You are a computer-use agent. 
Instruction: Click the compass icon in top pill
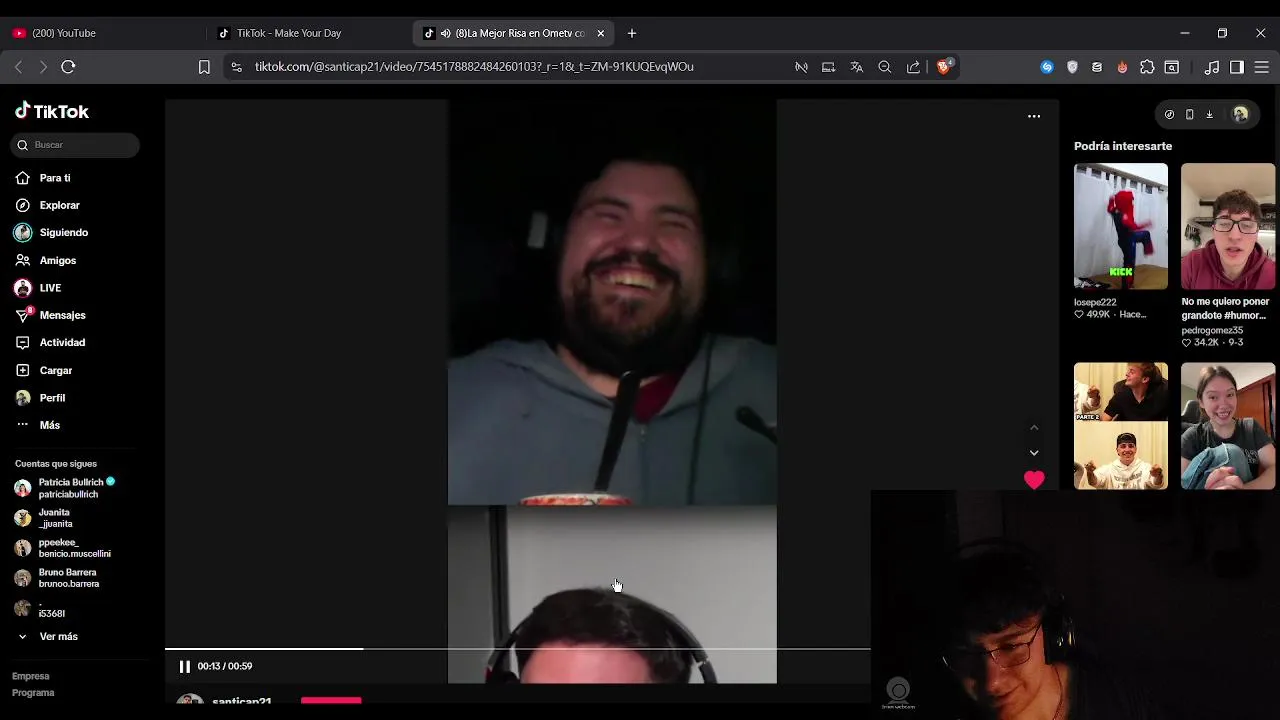(1169, 114)
